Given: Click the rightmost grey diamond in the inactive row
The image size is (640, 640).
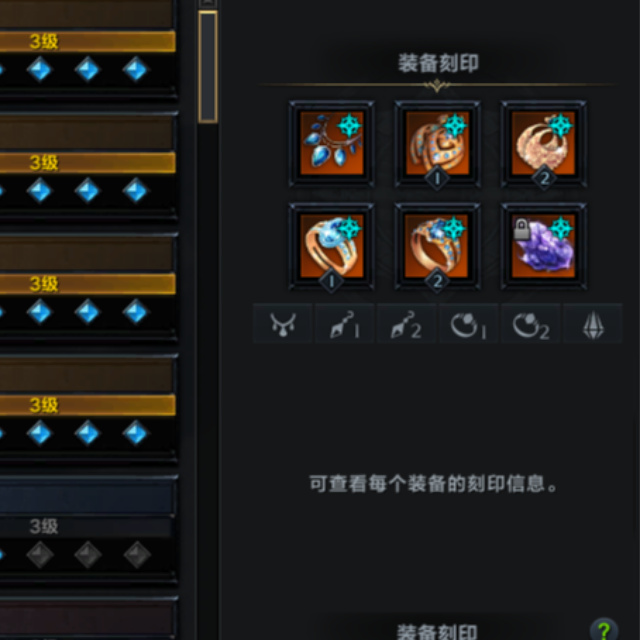Looking at the screenshot, I should [x=137, y=555].
